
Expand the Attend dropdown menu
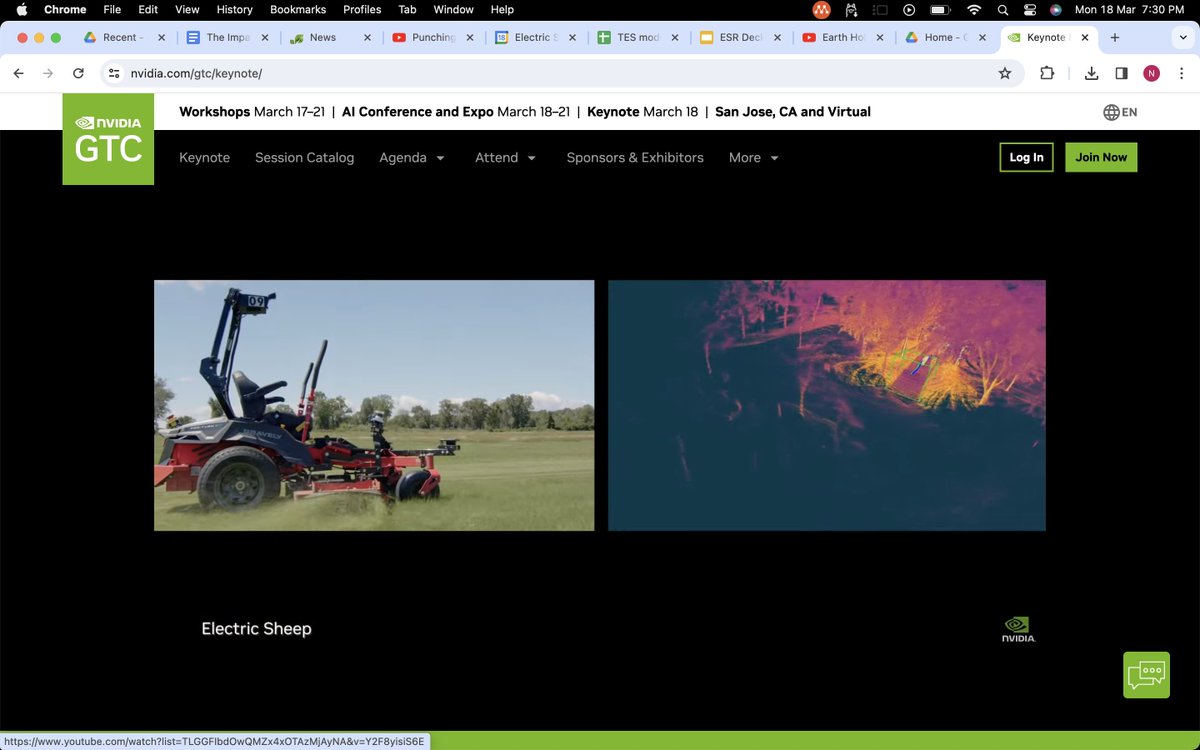(x=505, y=158)
